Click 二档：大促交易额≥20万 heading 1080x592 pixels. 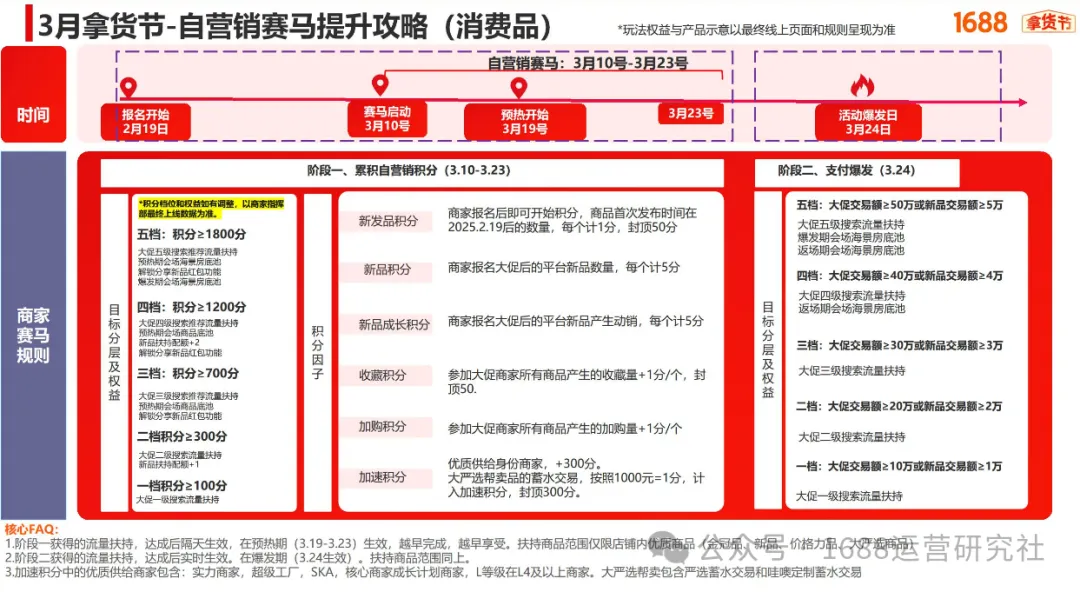coord(900,406)
